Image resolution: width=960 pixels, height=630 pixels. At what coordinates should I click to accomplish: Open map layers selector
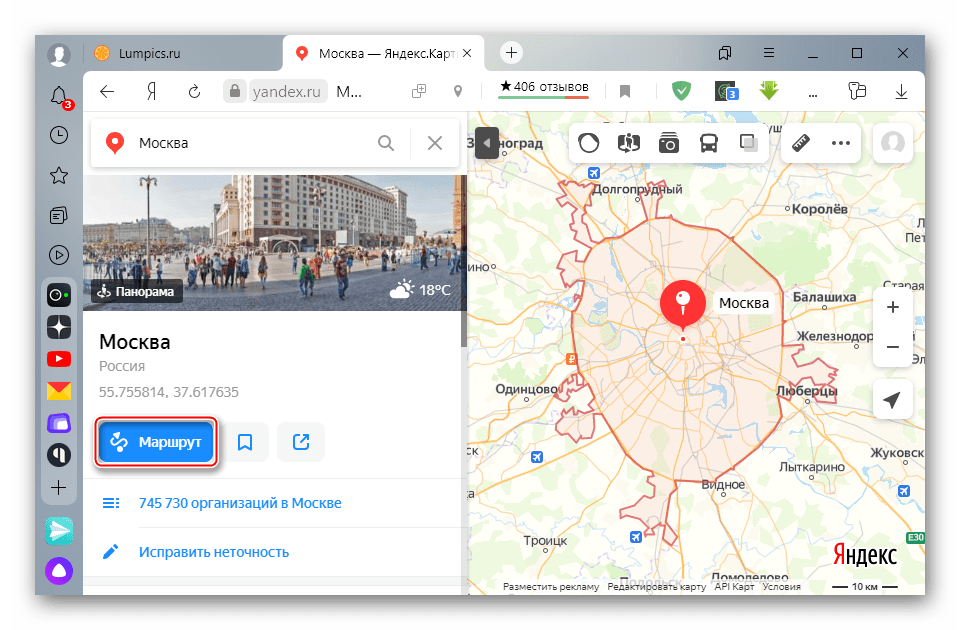pos(748,143)
